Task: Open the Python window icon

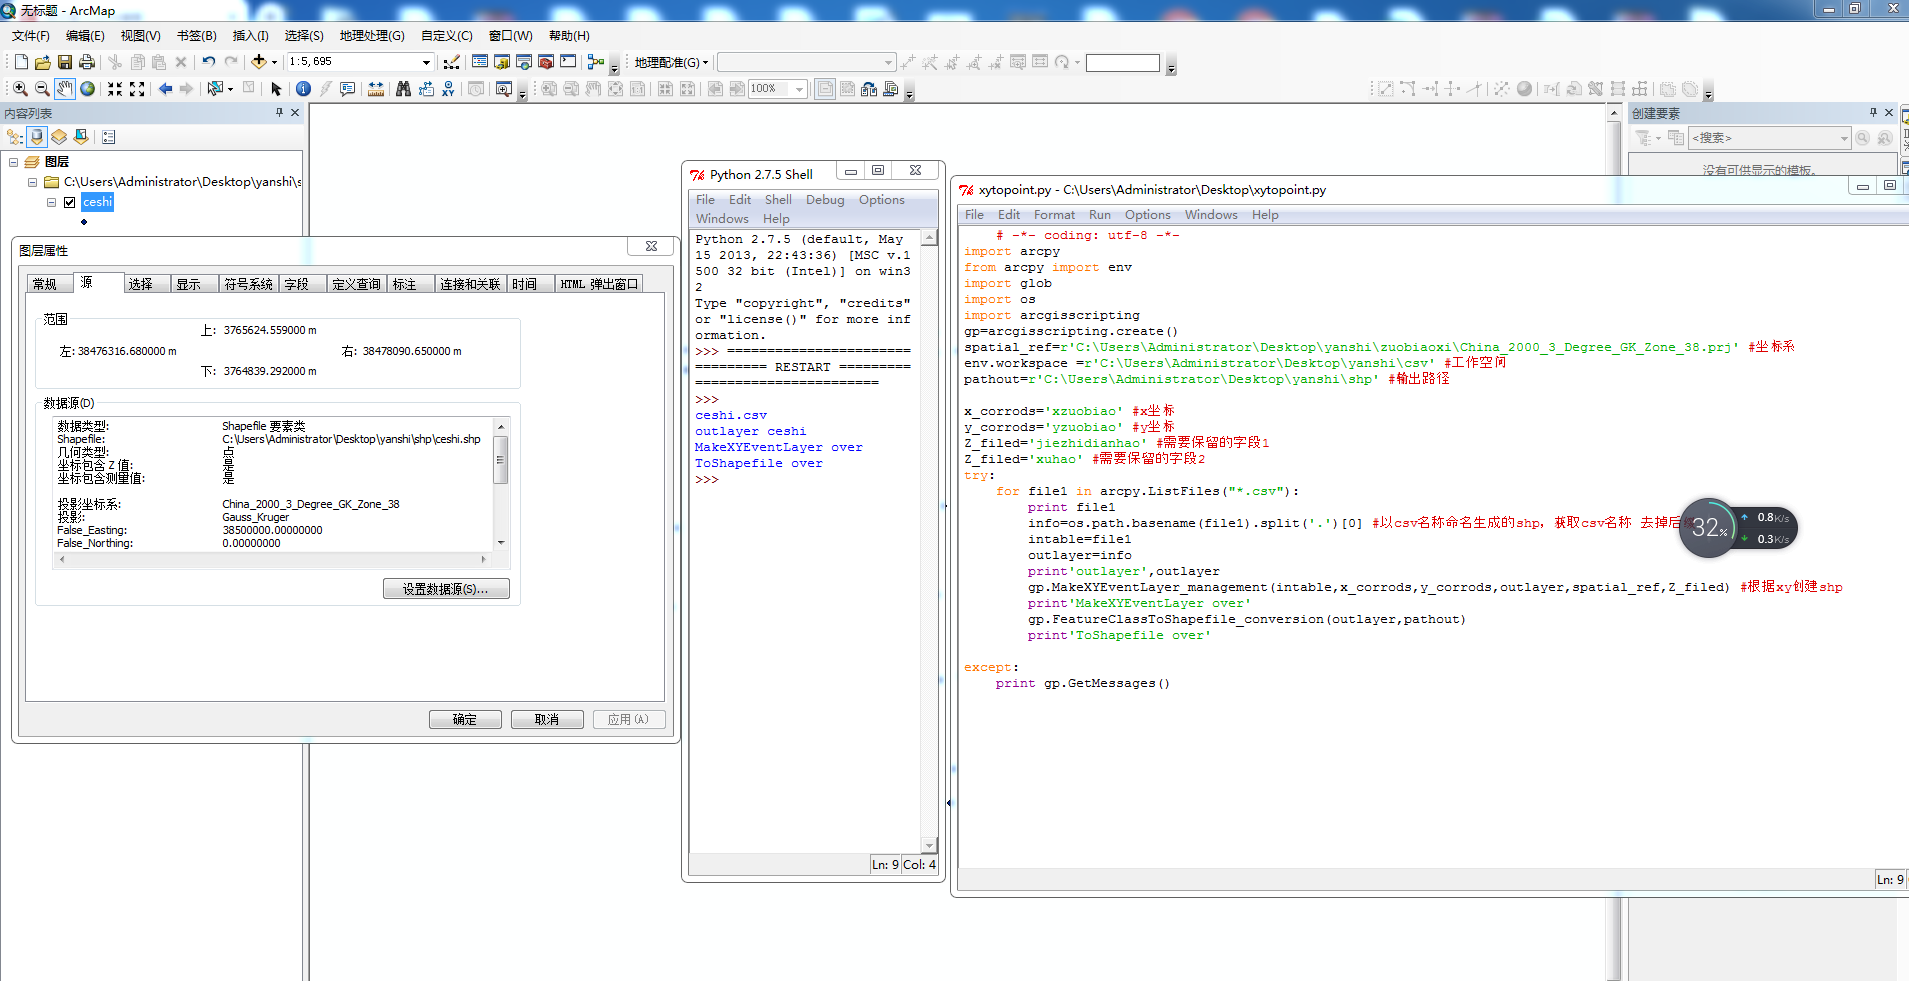Action: click(568, 62)
